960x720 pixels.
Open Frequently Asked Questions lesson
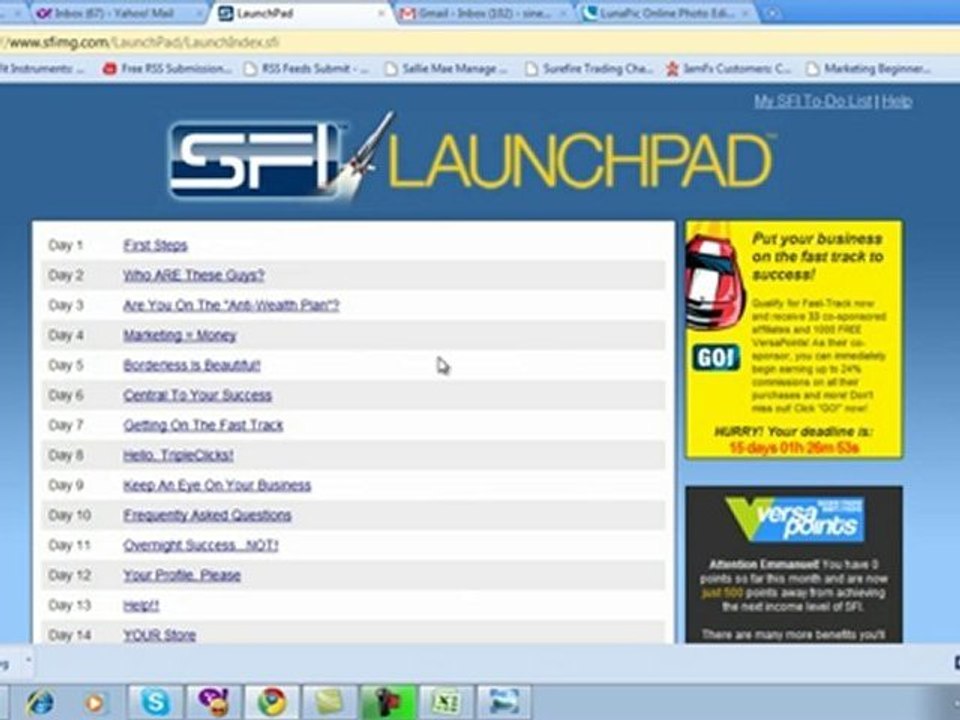click(207, 516)
